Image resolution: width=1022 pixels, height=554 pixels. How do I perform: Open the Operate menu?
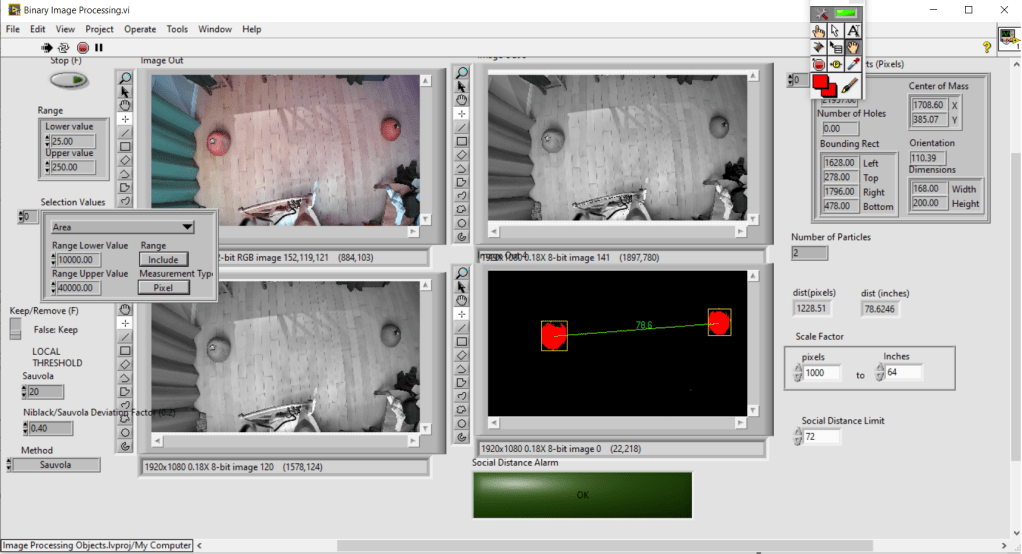(139, 29)
